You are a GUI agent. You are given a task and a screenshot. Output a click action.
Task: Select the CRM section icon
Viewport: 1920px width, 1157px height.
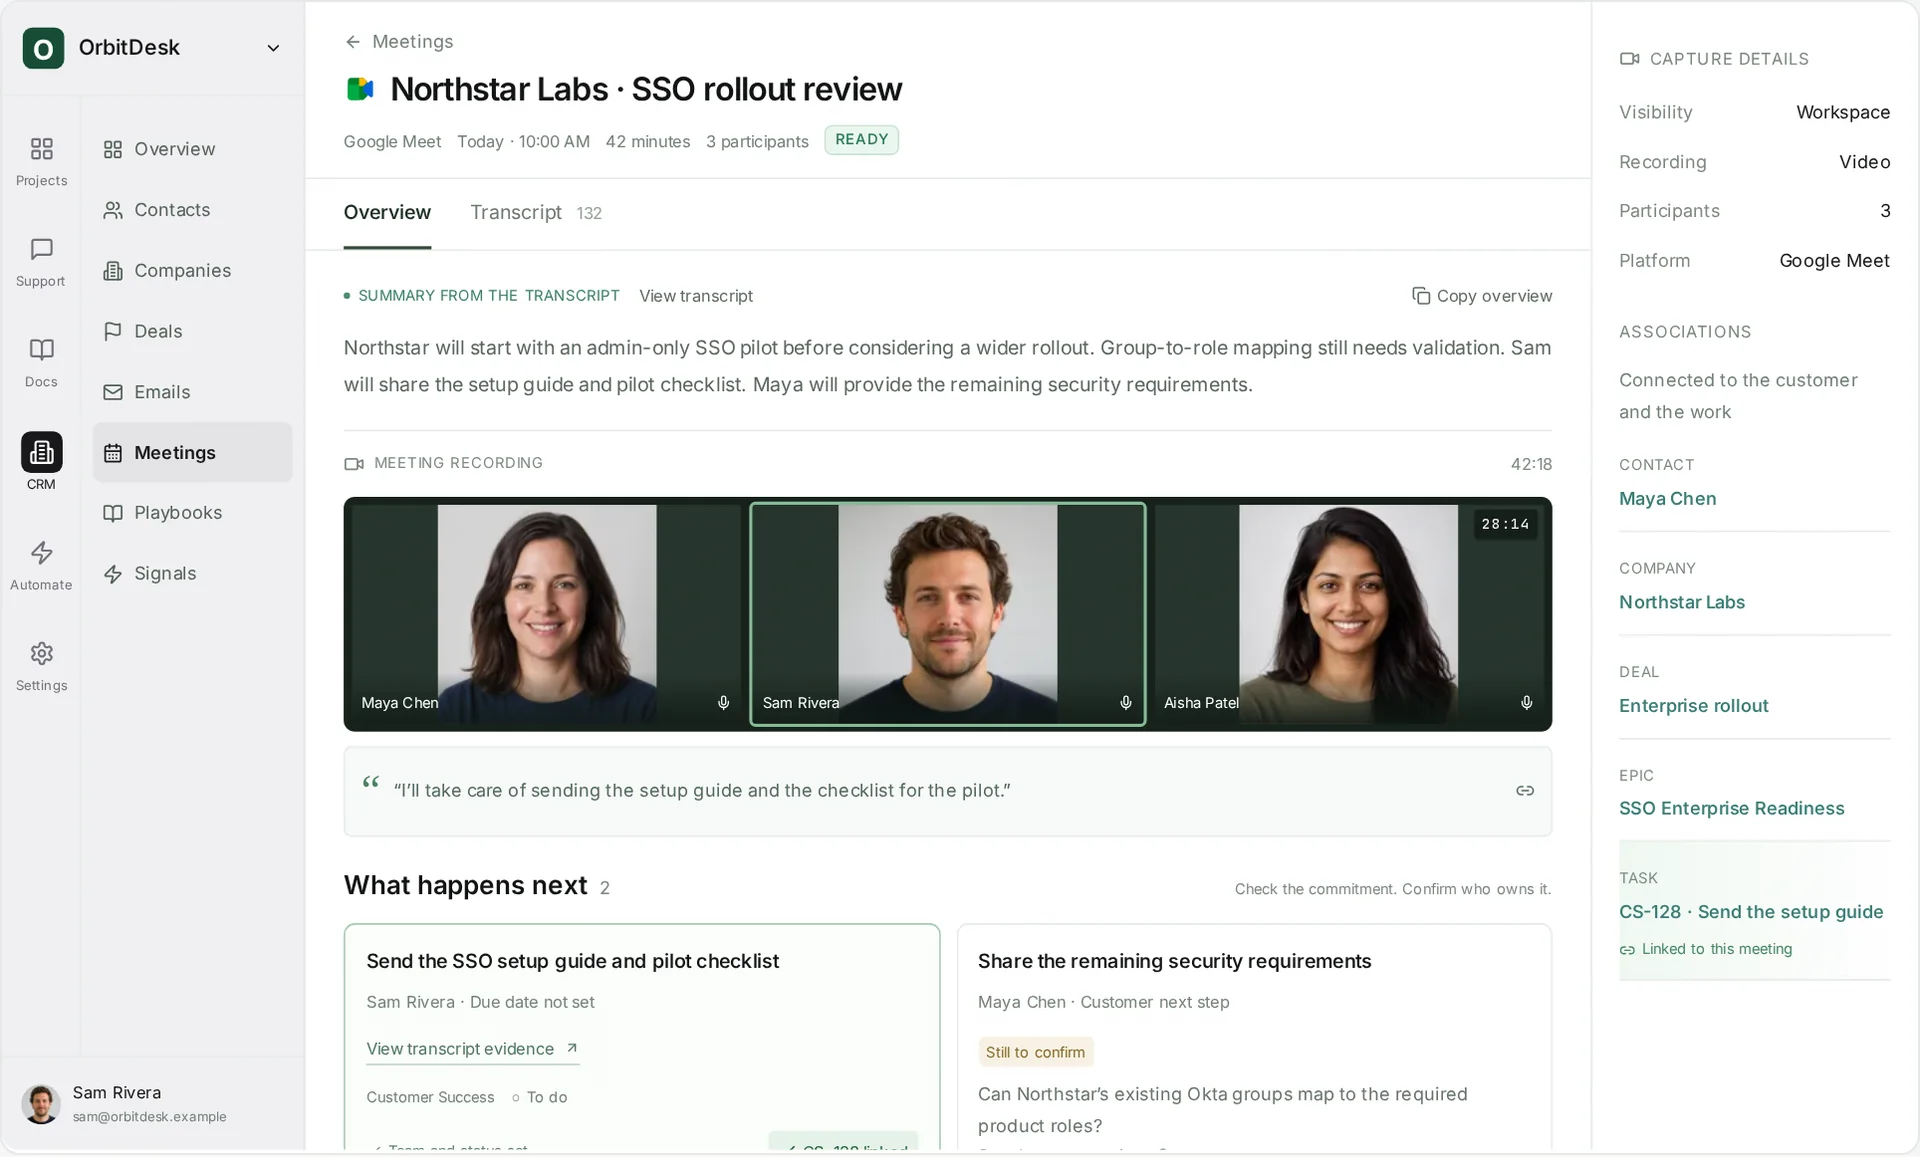click(x=41, y=452)
